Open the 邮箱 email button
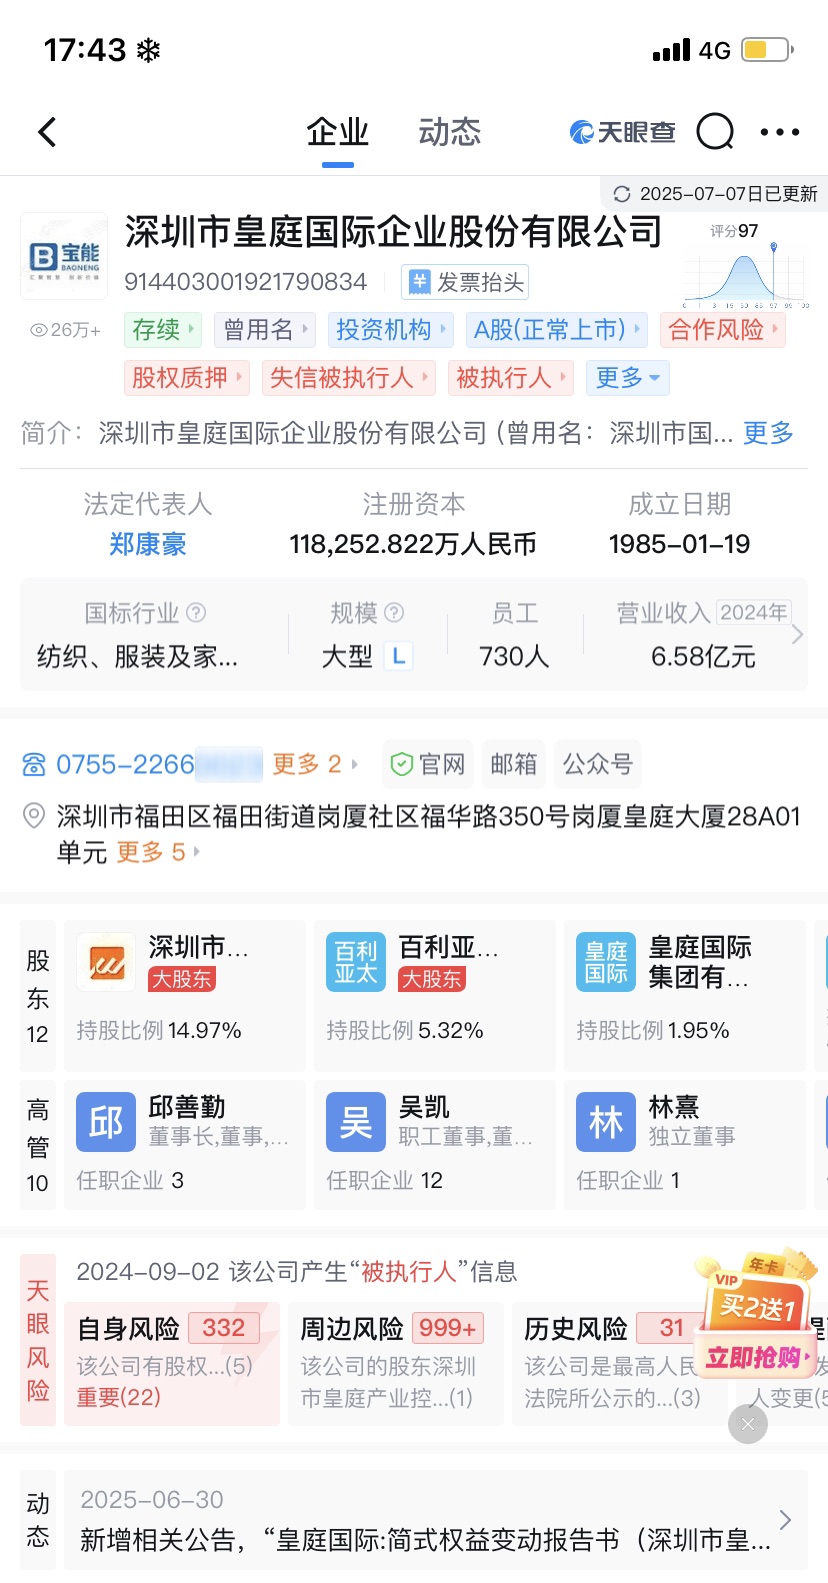 [514, 764]
